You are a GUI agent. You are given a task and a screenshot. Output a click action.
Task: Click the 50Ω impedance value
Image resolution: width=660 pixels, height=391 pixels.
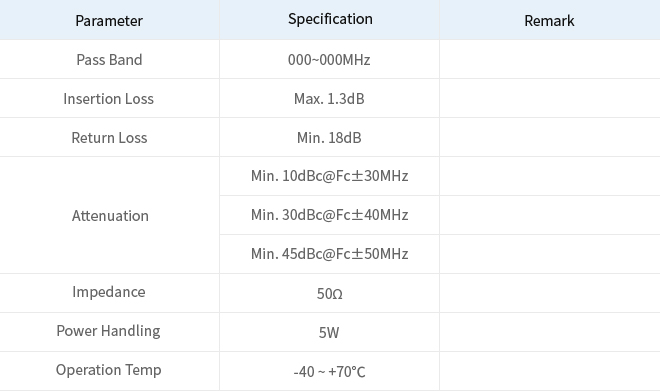[x=330, y=293]
